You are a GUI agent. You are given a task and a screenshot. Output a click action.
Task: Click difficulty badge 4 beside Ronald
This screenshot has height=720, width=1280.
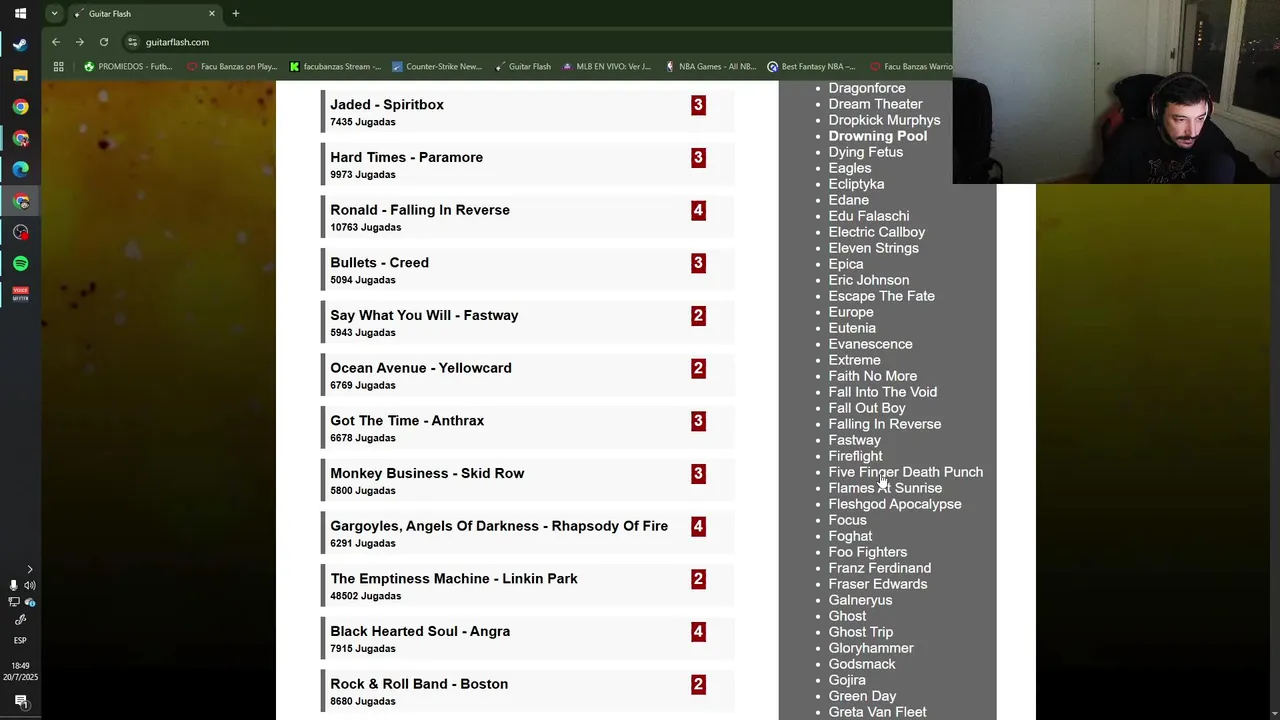coord(698,210)
